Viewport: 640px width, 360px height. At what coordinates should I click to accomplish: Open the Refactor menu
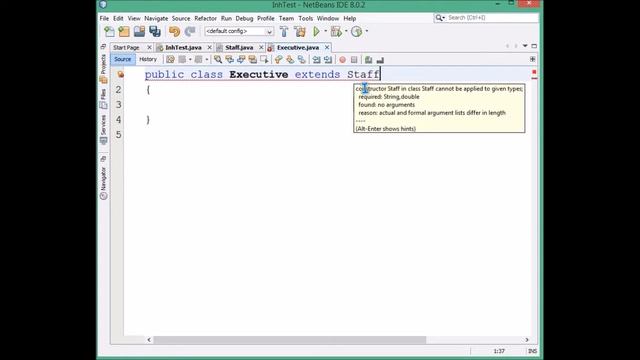pyautogui.click(x=205, y=18)
